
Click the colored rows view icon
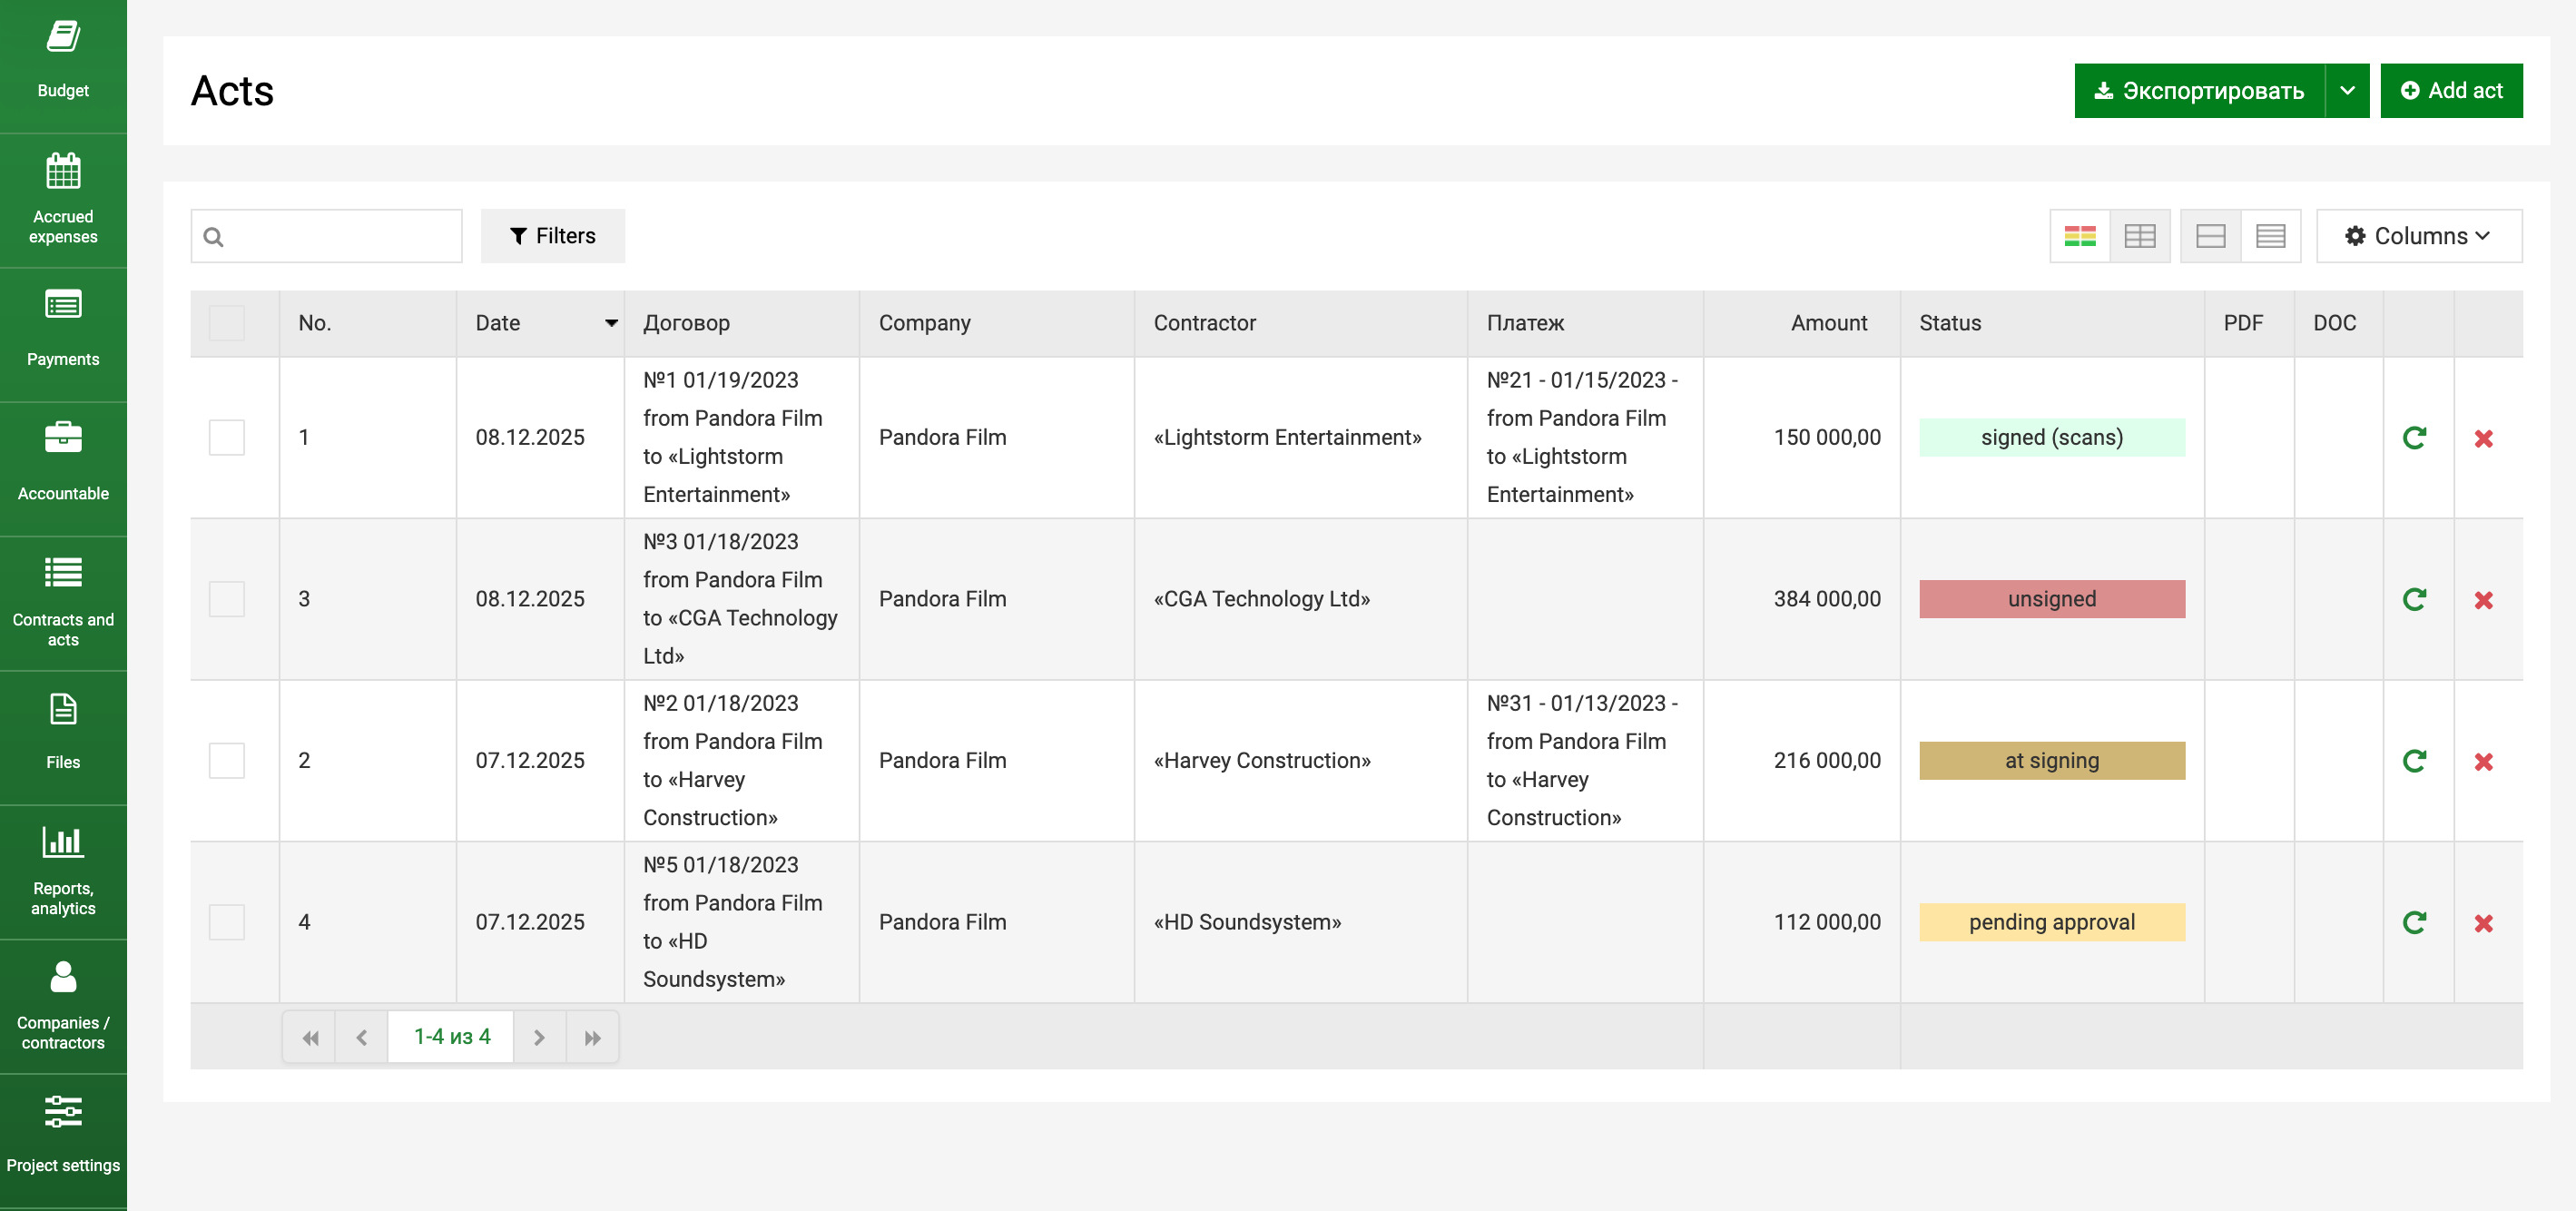click(2079, 236)
